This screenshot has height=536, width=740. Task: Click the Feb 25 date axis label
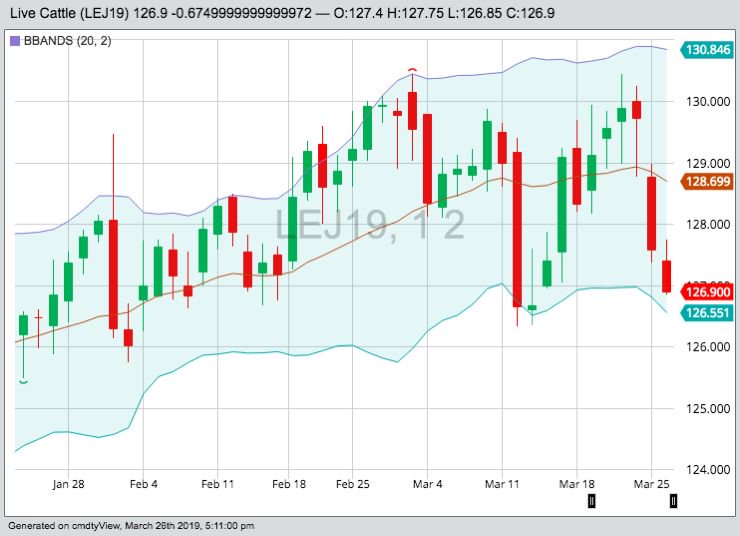(353, 484)
